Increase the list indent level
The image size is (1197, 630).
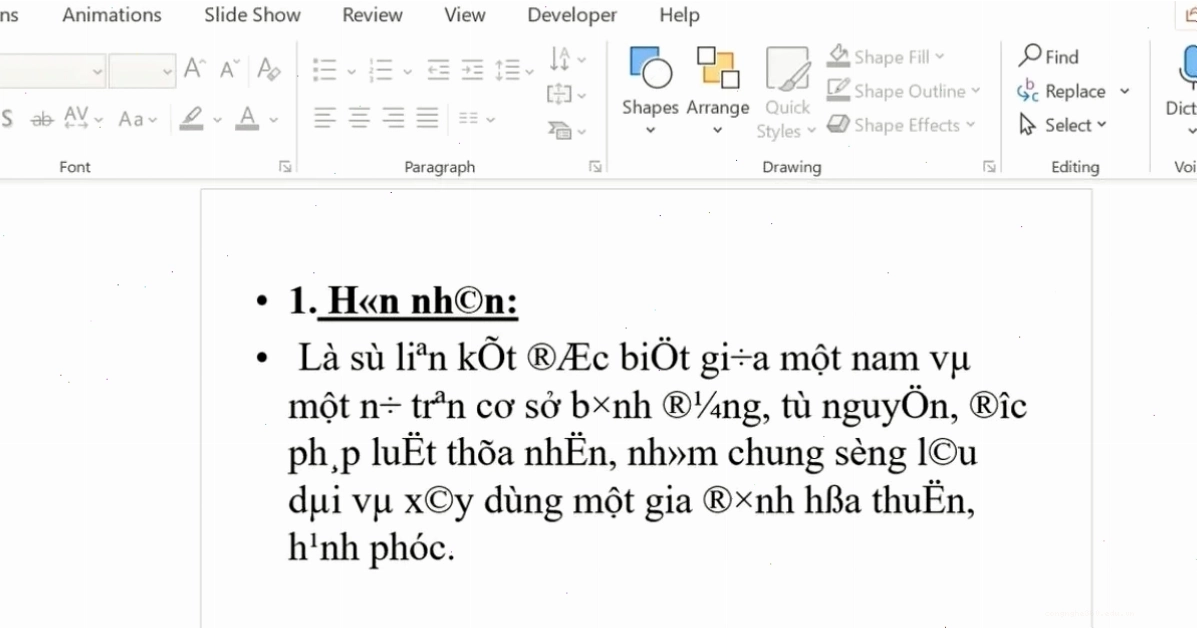point(473,70)
